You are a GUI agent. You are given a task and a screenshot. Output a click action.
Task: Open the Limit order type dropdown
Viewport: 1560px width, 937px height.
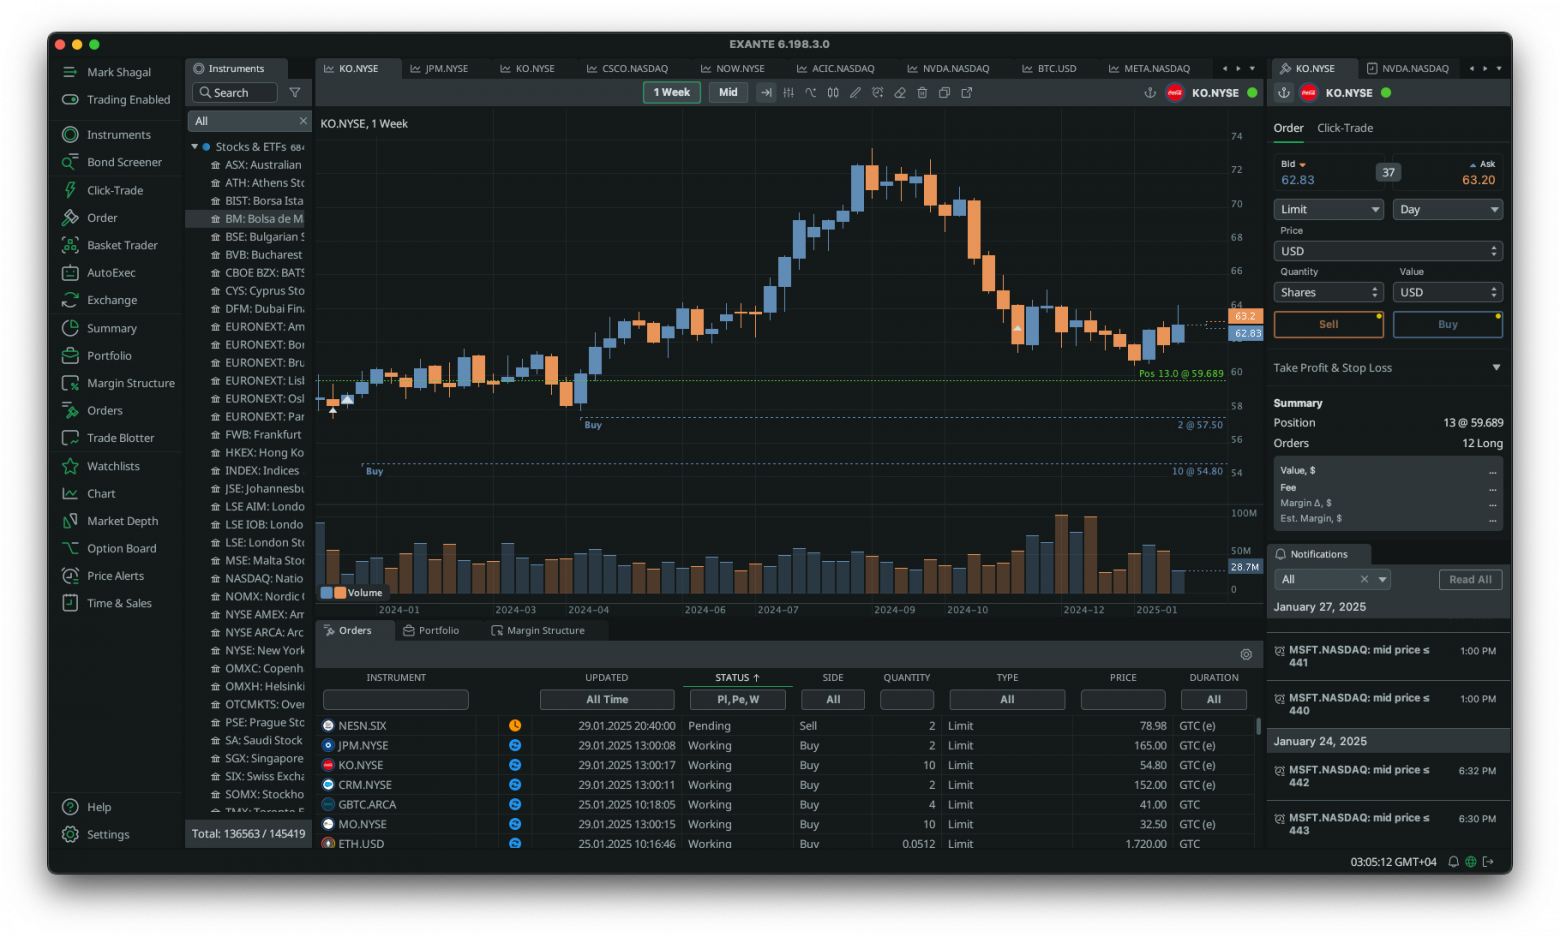(x=1328, y=209)
